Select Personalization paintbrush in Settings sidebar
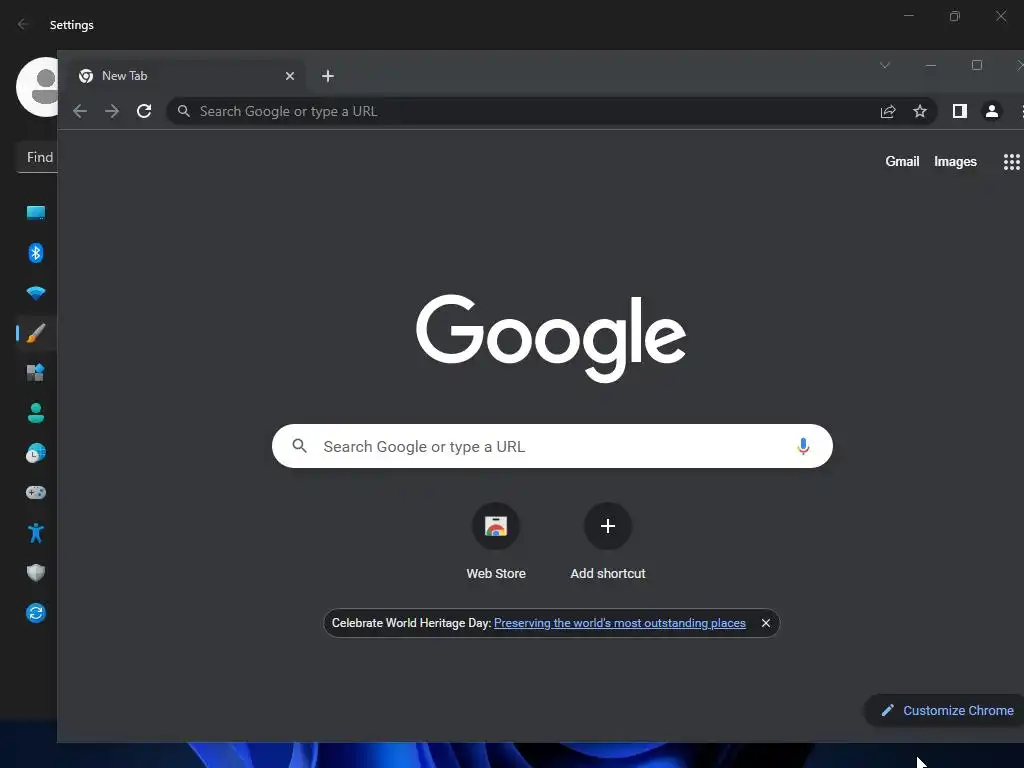 pyautogui.click(x=36, y=333)
